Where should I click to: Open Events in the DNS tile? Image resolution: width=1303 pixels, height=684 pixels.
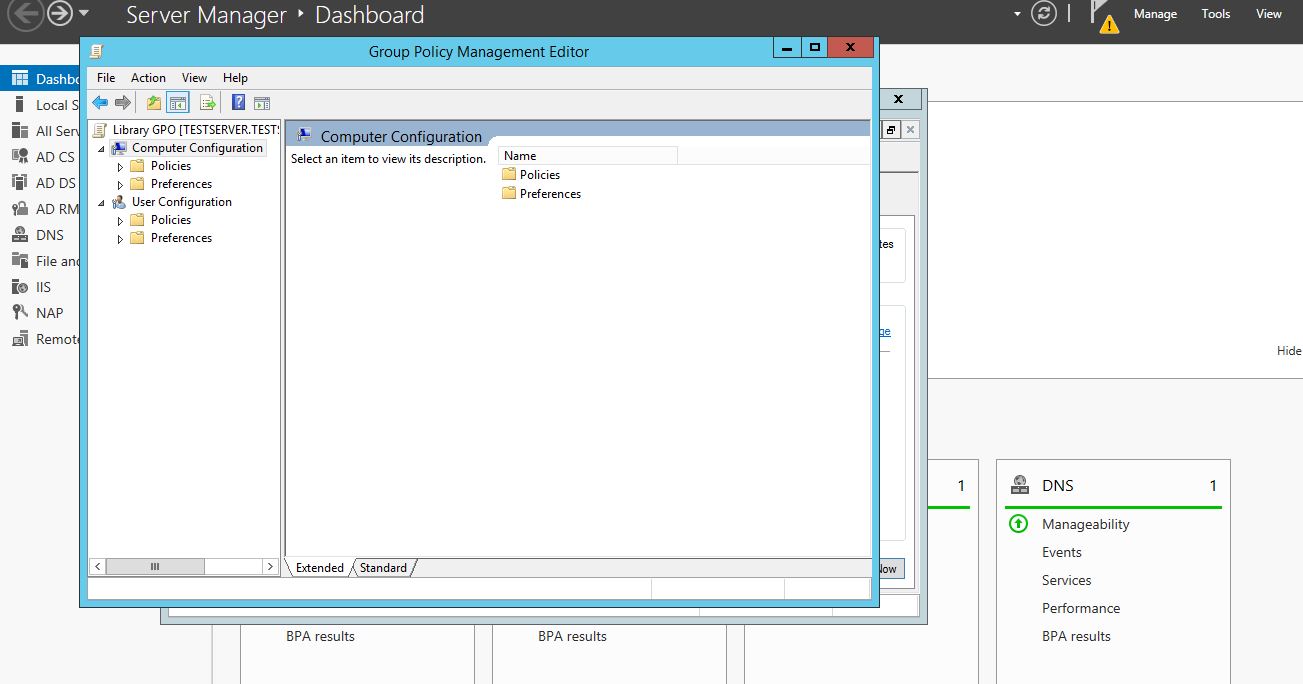tap(1062, 552)
